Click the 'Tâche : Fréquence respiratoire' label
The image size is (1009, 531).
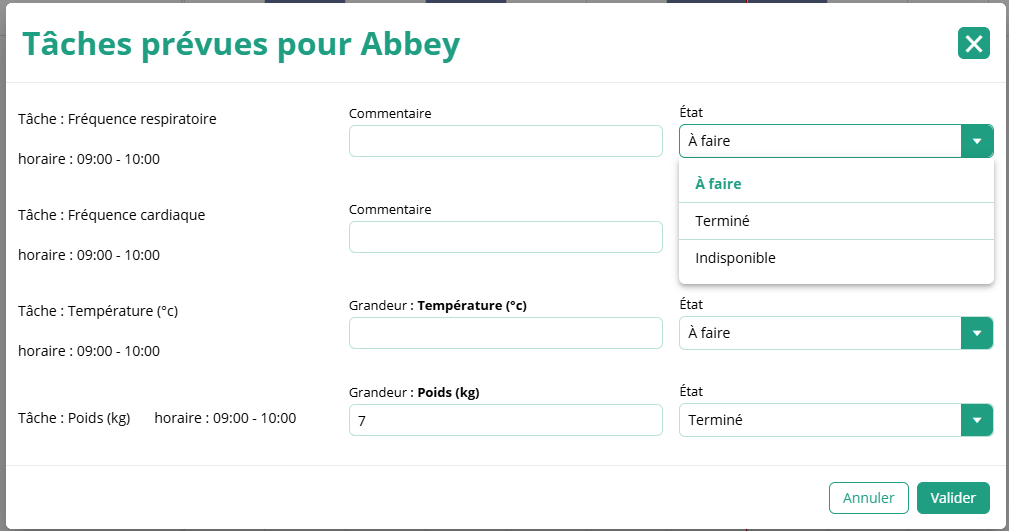click(x=117, y=119)
